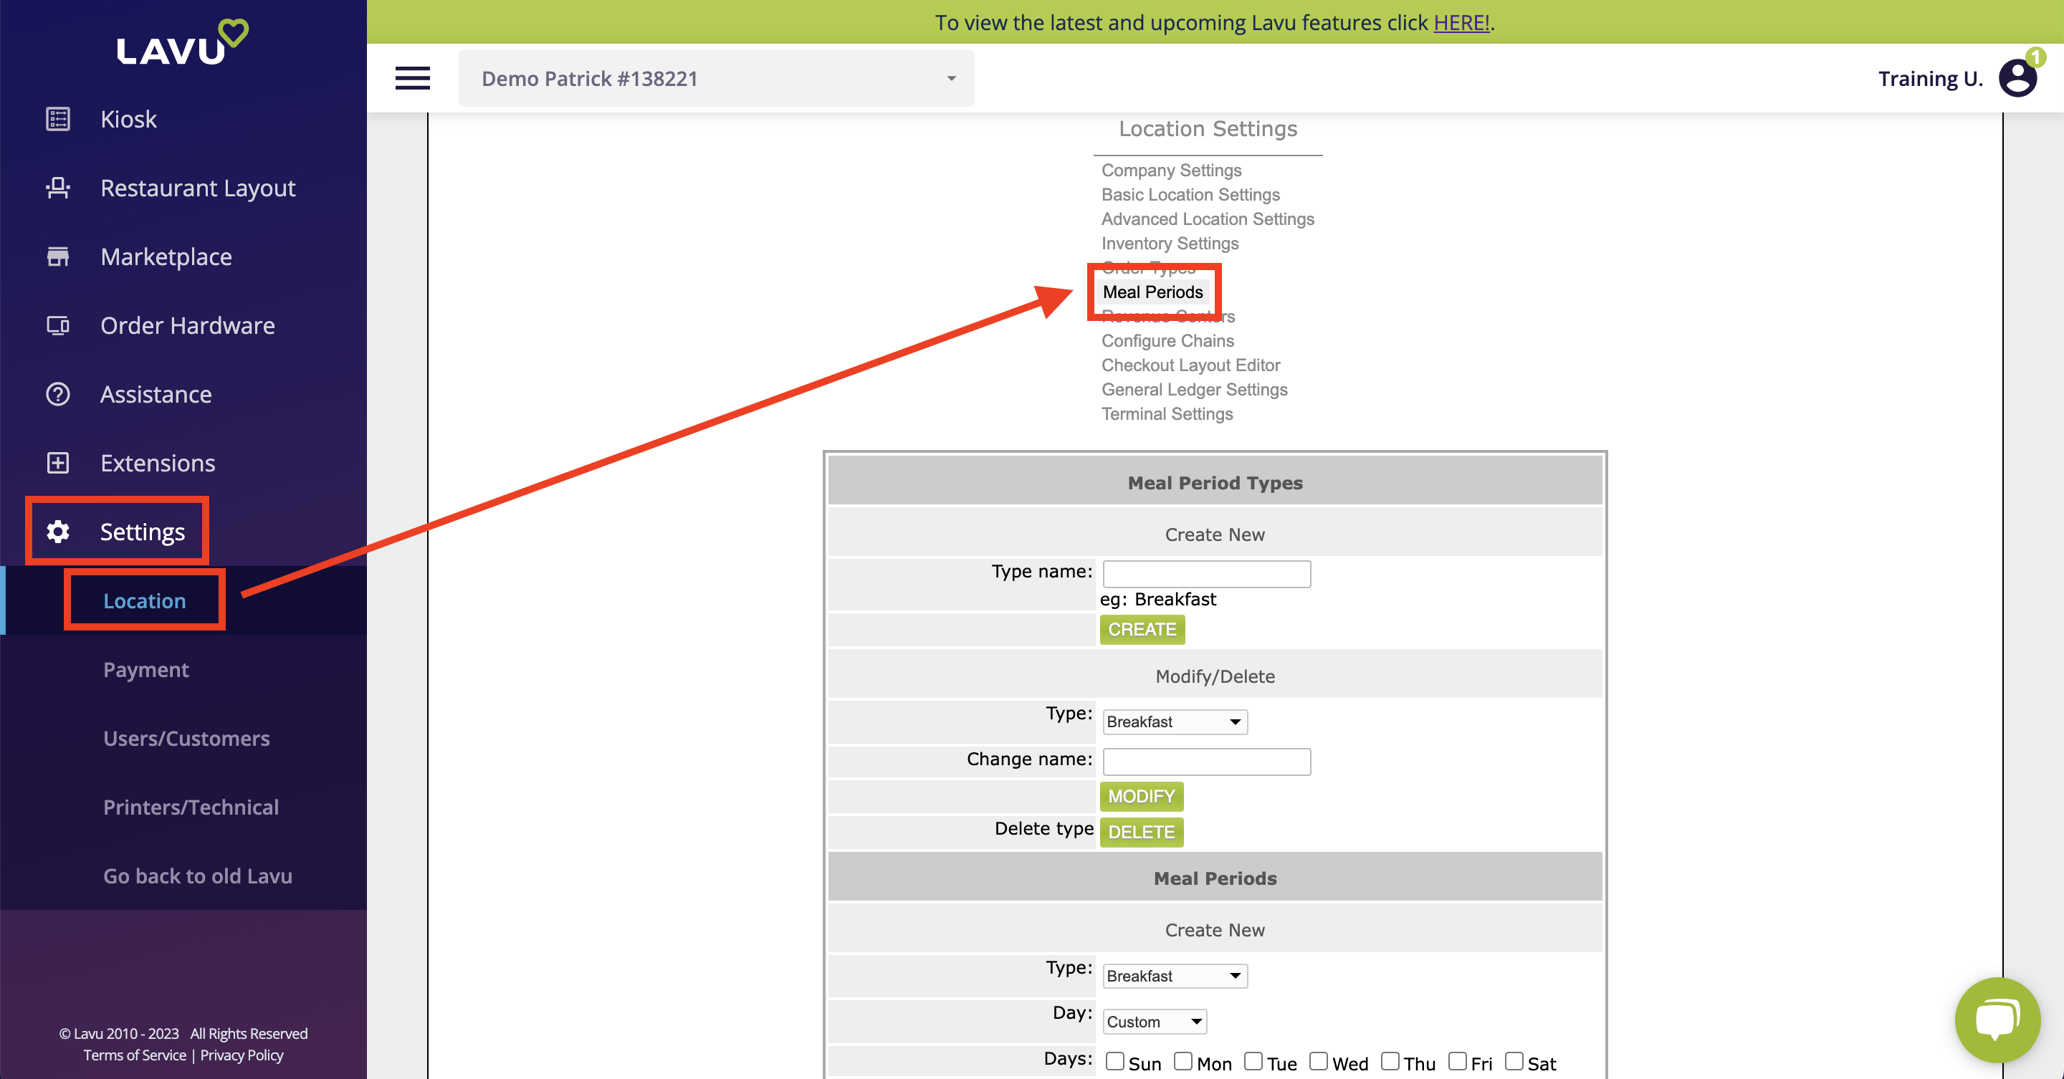2064x1079 pixels.
Task: Open Checkout Layout Editor link
Action: pyautogui.click(x=1190, y=366)
